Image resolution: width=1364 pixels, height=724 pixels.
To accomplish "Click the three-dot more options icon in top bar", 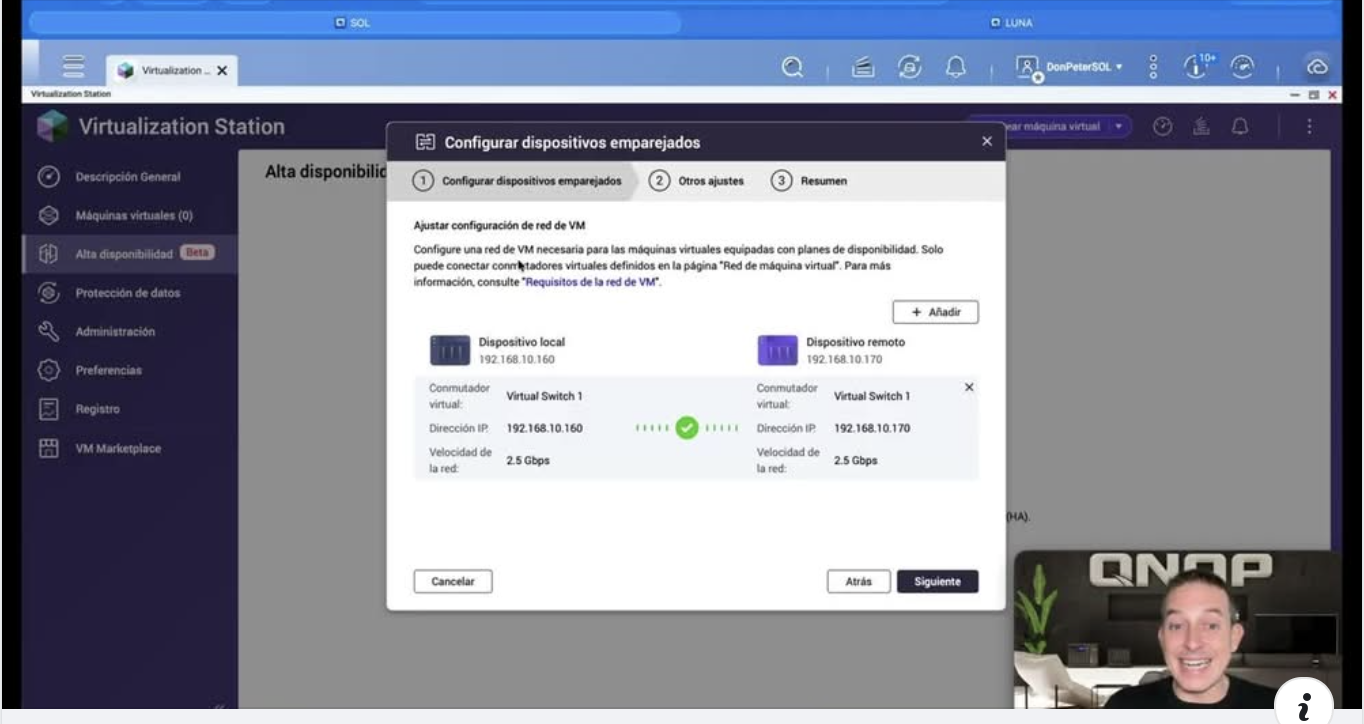I will click(1153, 67).
